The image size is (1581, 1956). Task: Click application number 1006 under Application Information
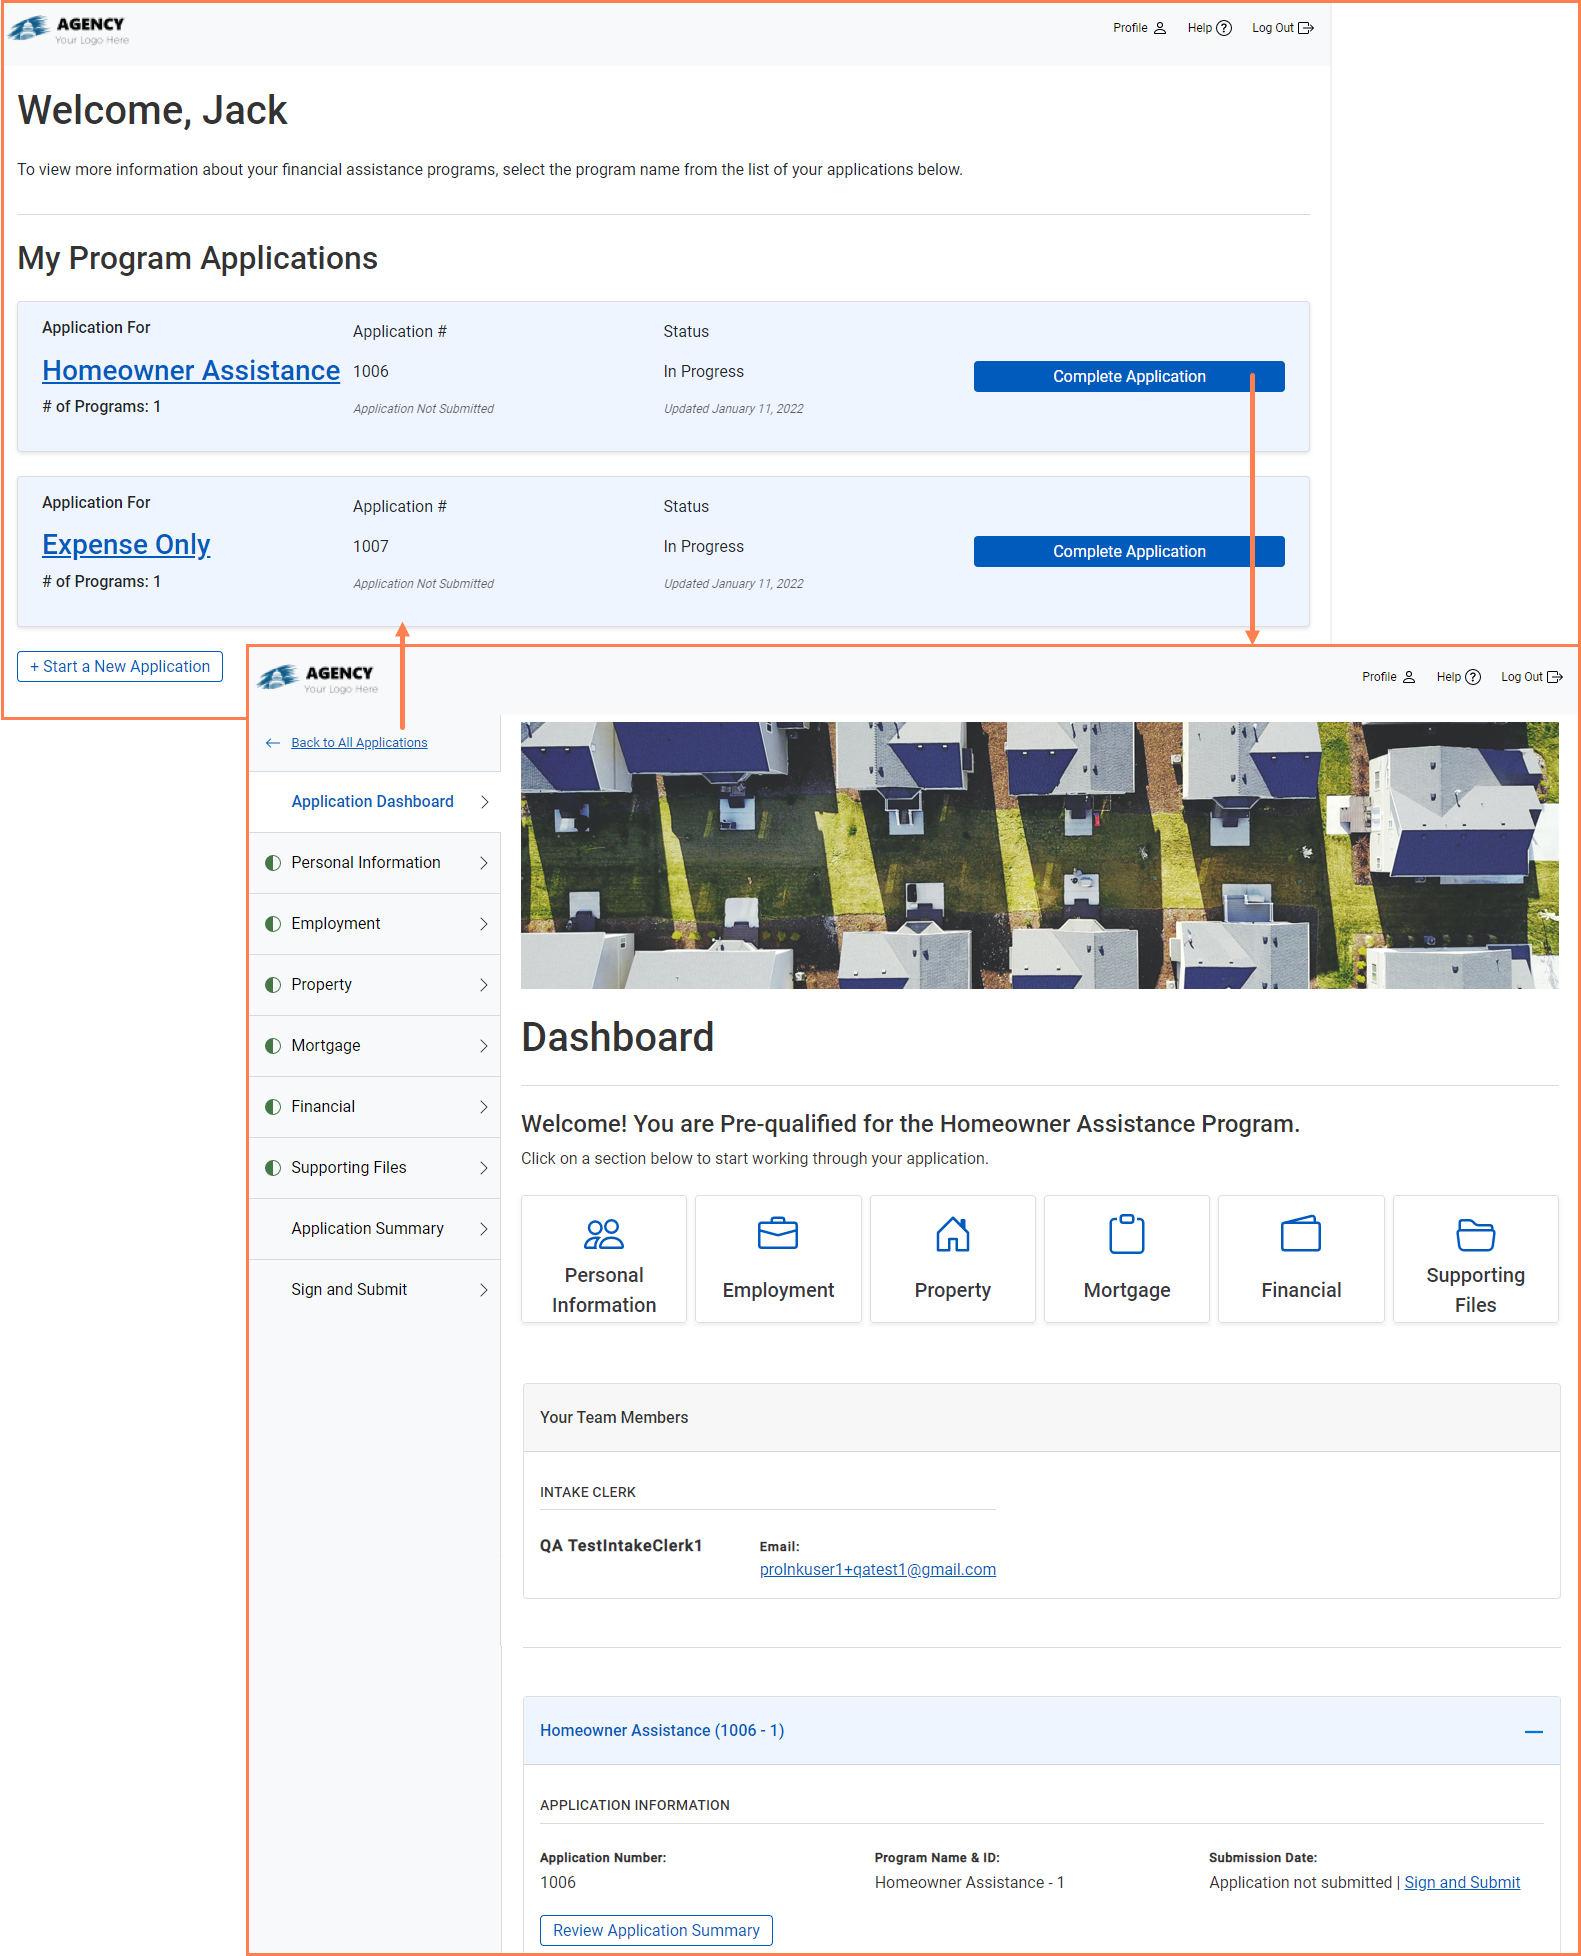pos(558,1883)
